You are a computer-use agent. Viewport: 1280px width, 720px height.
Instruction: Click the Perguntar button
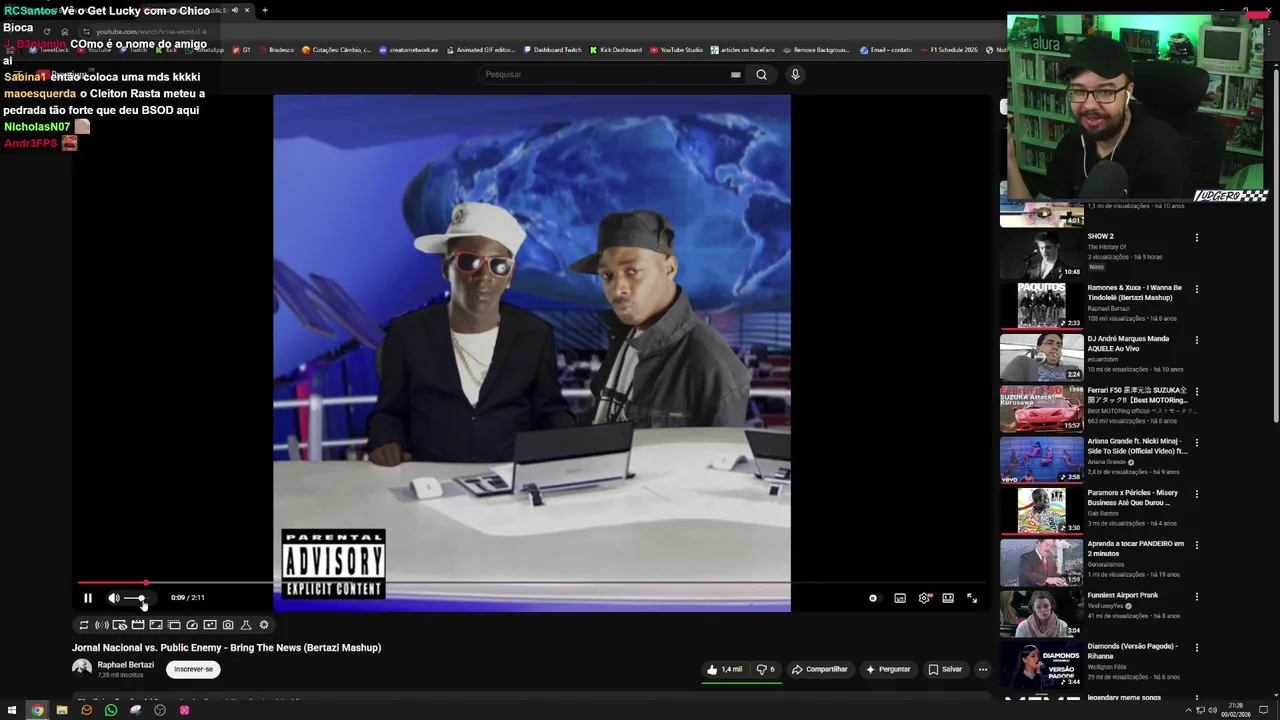888,670
